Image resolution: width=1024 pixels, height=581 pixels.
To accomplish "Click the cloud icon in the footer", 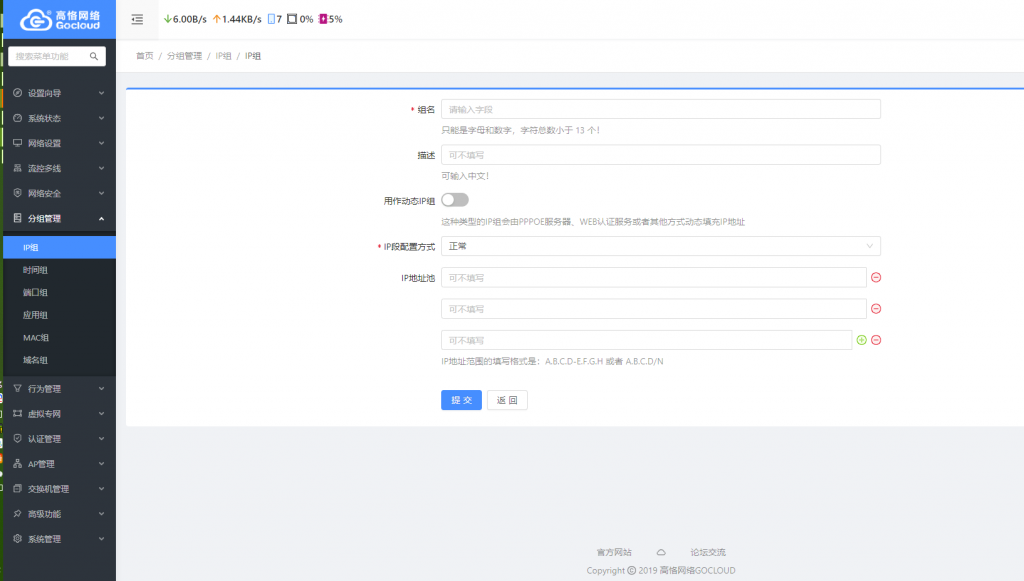I will click(661, 552).
